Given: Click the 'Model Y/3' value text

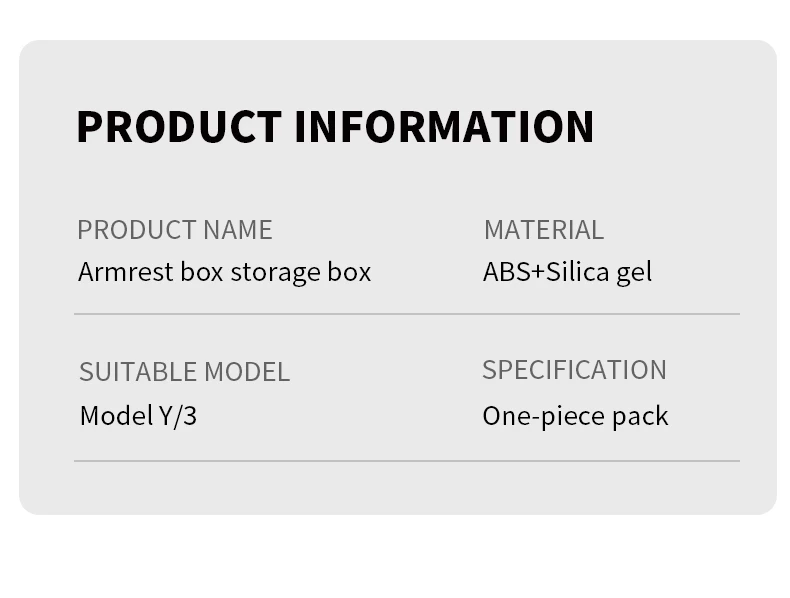Looking at the screenshot, I should [138, 415].
